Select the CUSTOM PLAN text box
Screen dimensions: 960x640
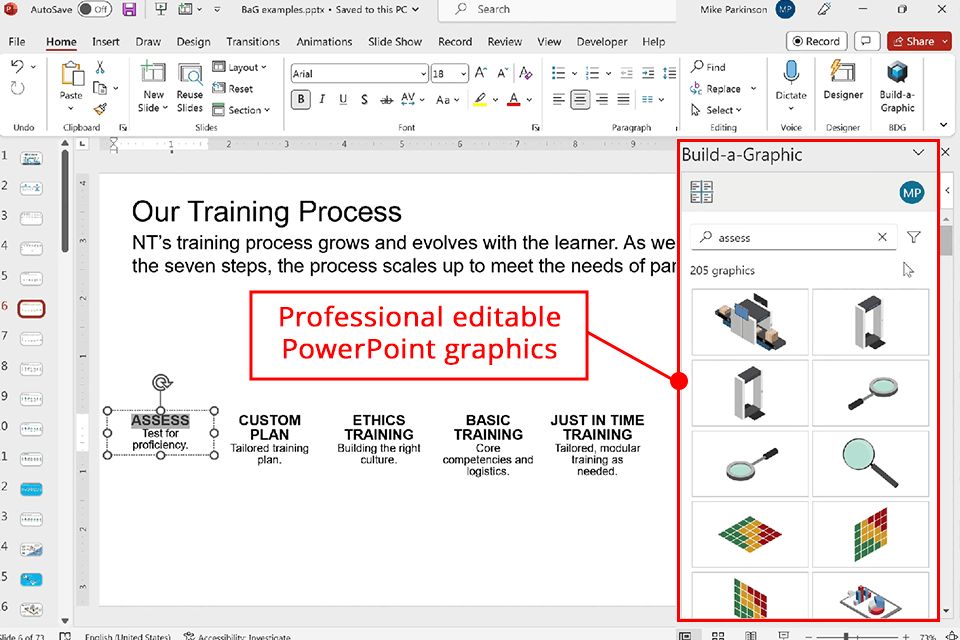tap(269, 439)
